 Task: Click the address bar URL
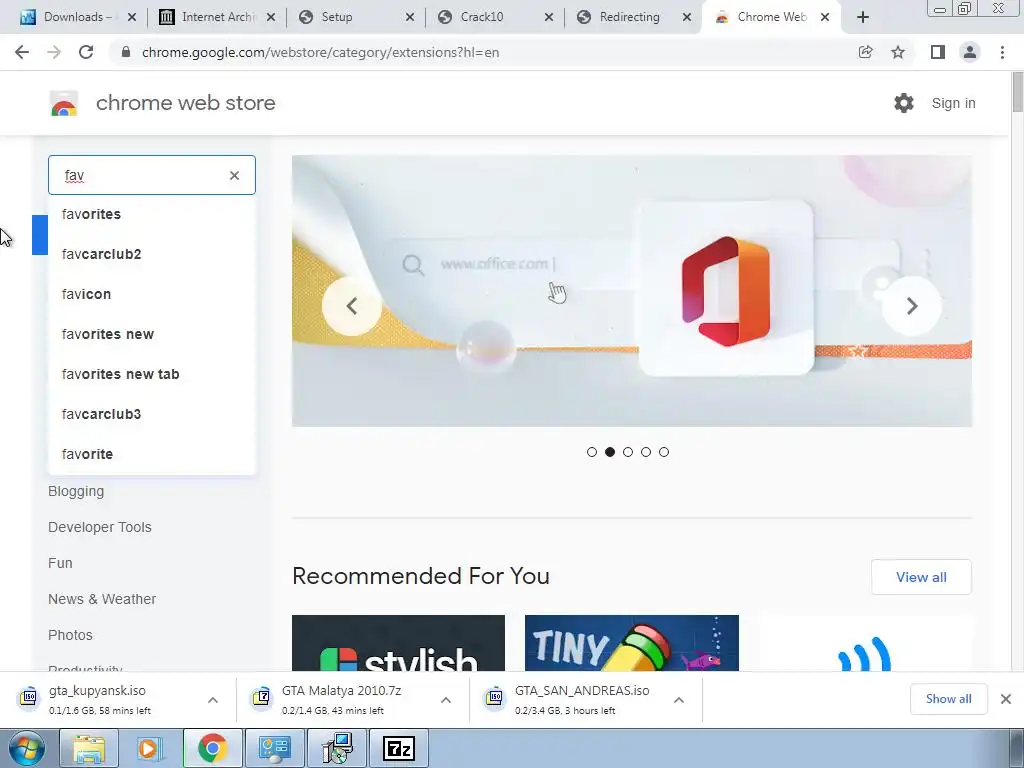[x=320, y=52]
